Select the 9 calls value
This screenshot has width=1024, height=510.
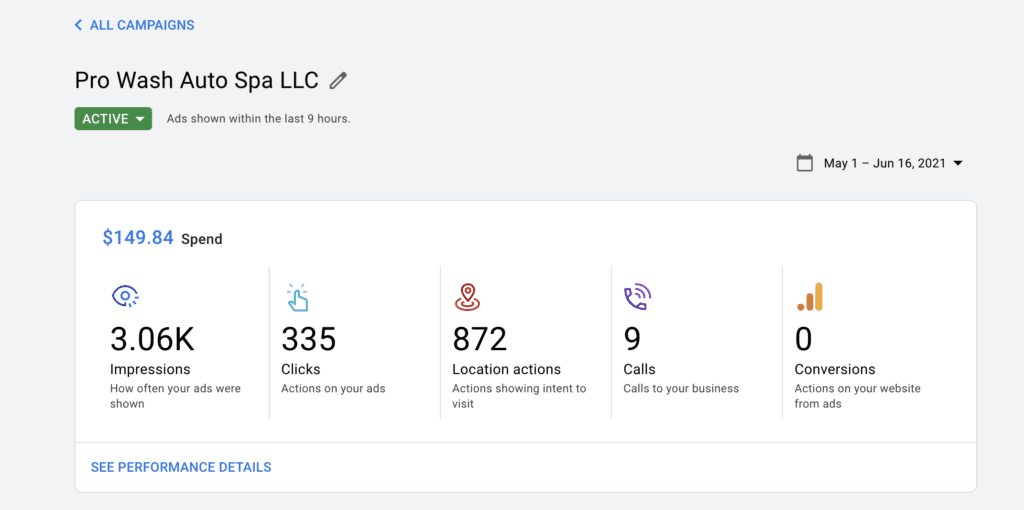click(632, 339)
